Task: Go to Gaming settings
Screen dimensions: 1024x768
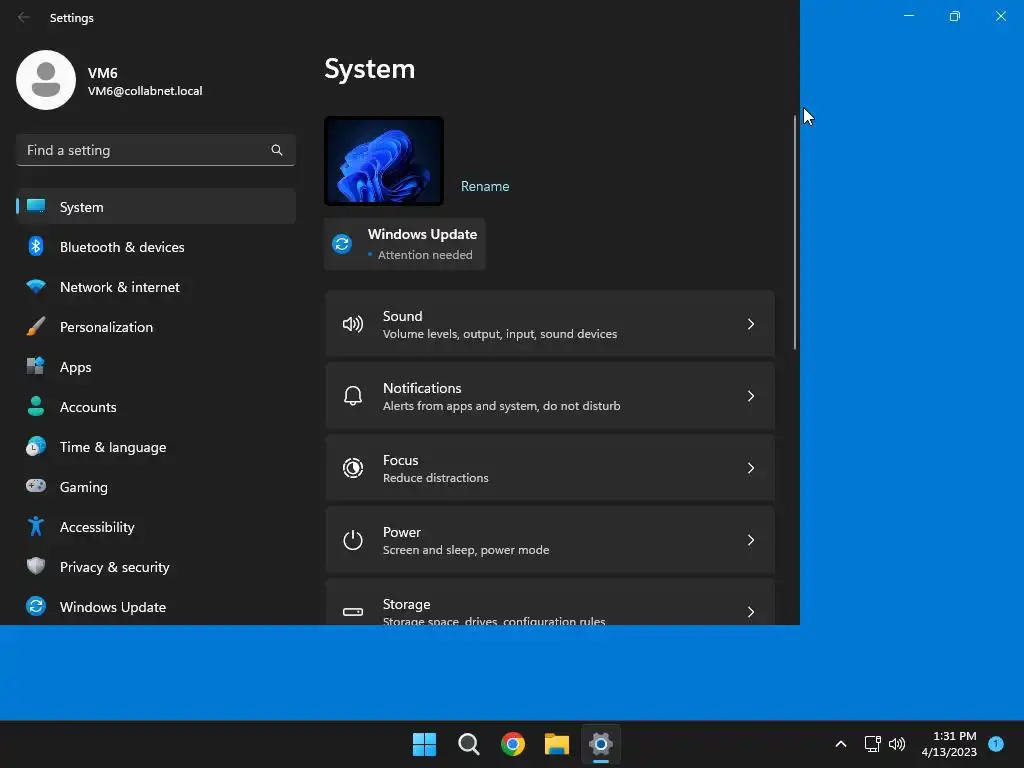Action: point(156,487)
